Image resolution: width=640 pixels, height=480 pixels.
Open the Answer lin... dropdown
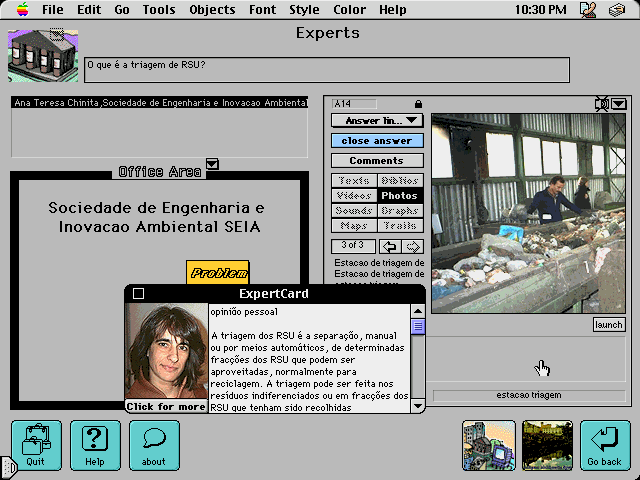tap(377, 121)
